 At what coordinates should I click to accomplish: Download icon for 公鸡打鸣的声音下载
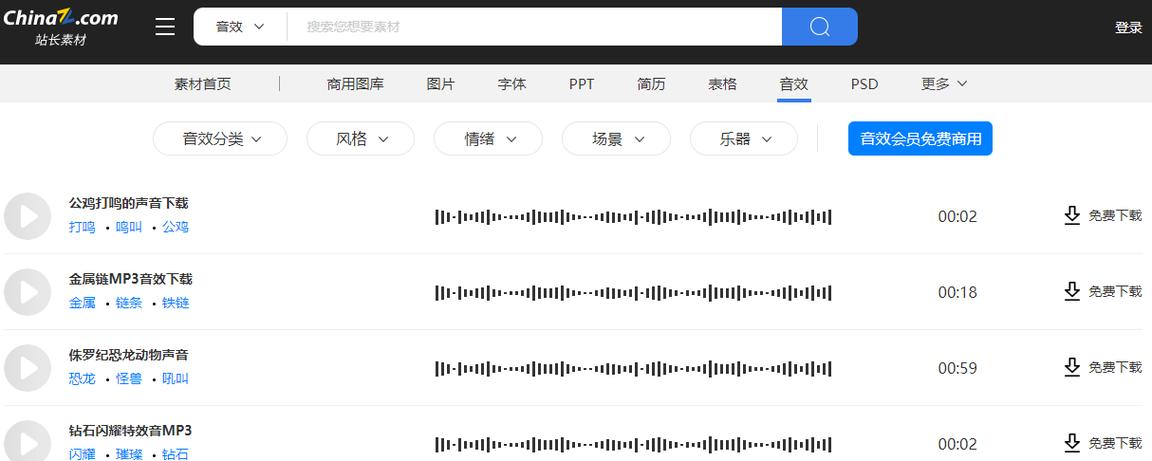coord(1072,215)
